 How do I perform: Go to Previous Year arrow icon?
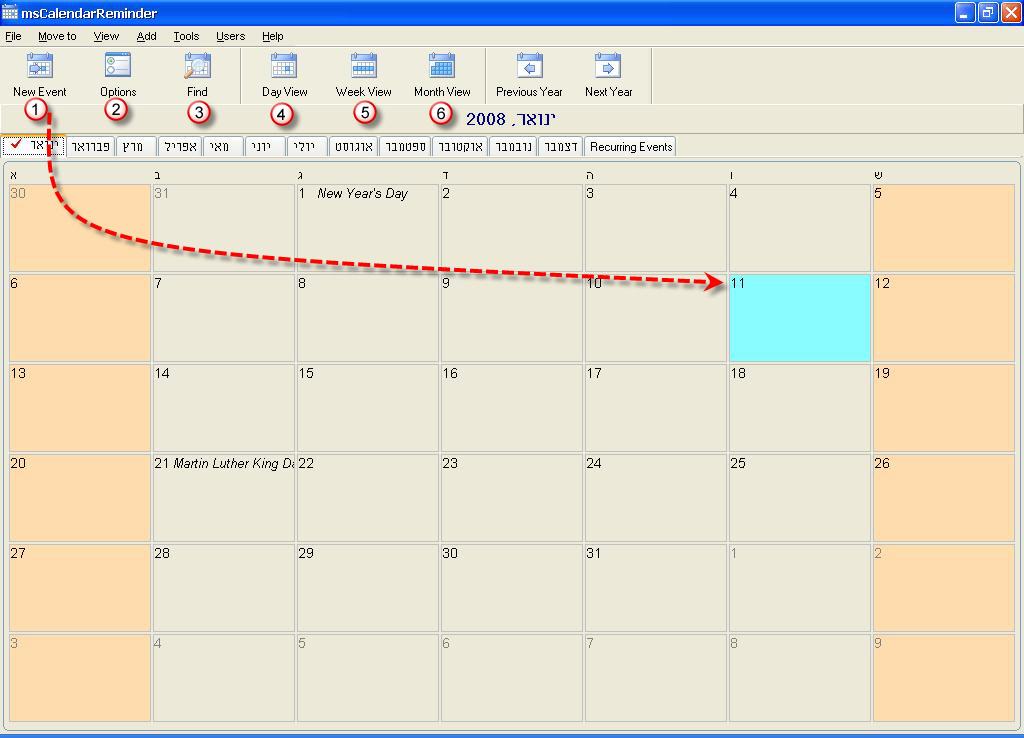tap(529, 67)
